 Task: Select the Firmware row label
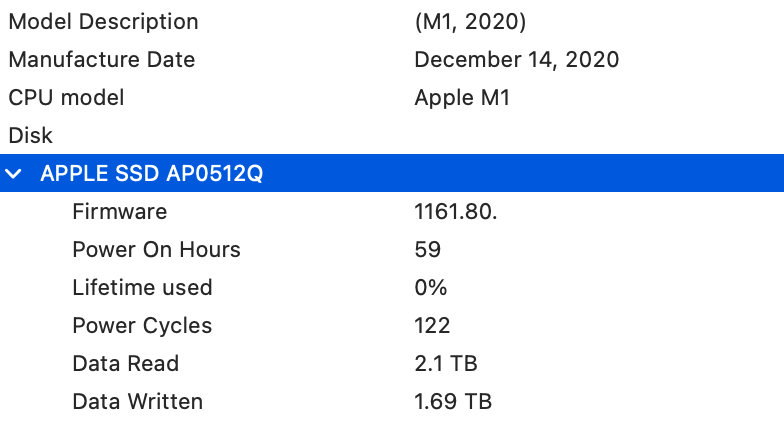(x=119, y=212)
